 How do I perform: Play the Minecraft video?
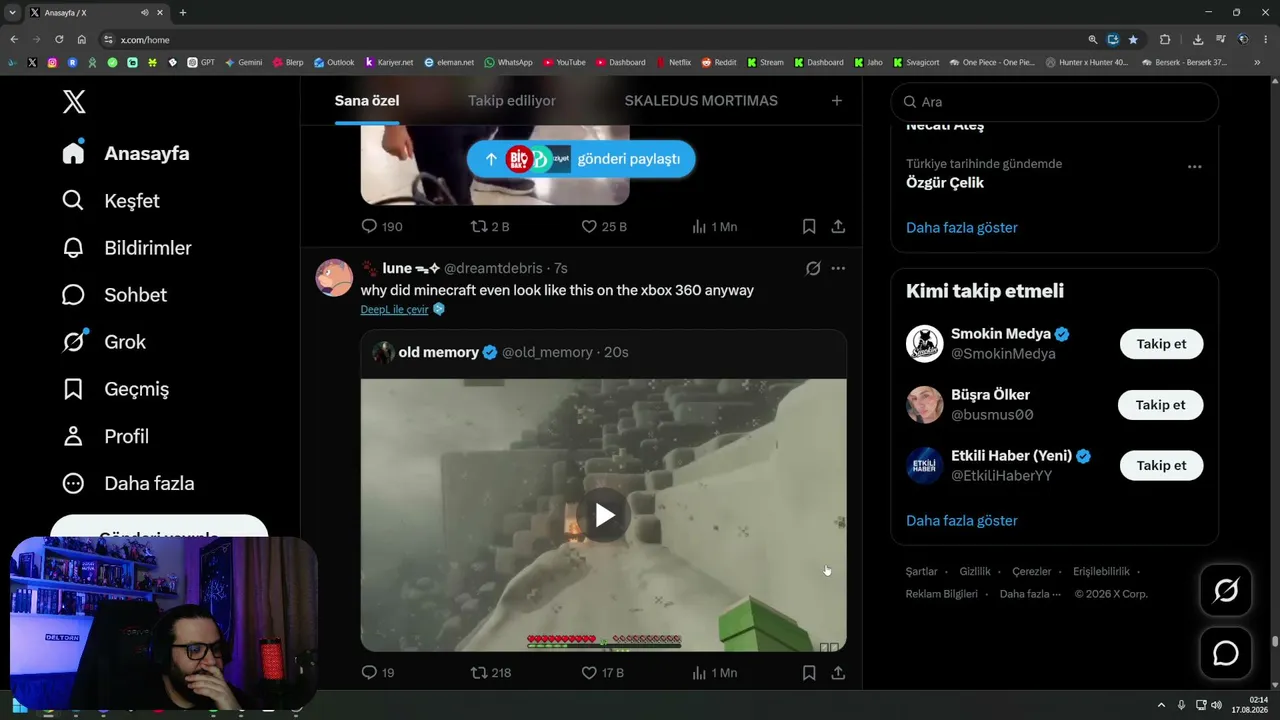604,515
